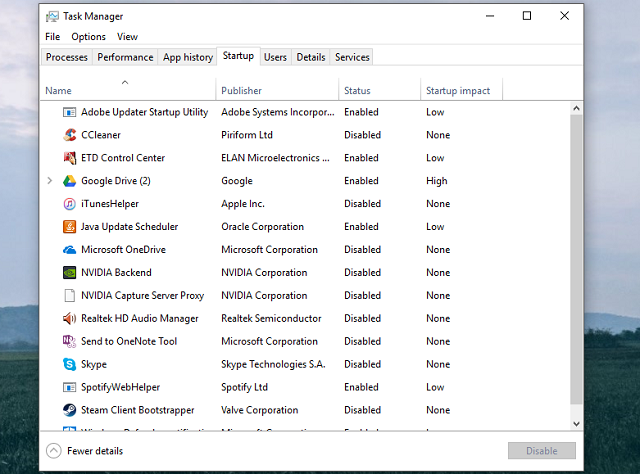Screen dimensions: 640x474
Task: Click Google publisher cell
Action: (237, 181)
